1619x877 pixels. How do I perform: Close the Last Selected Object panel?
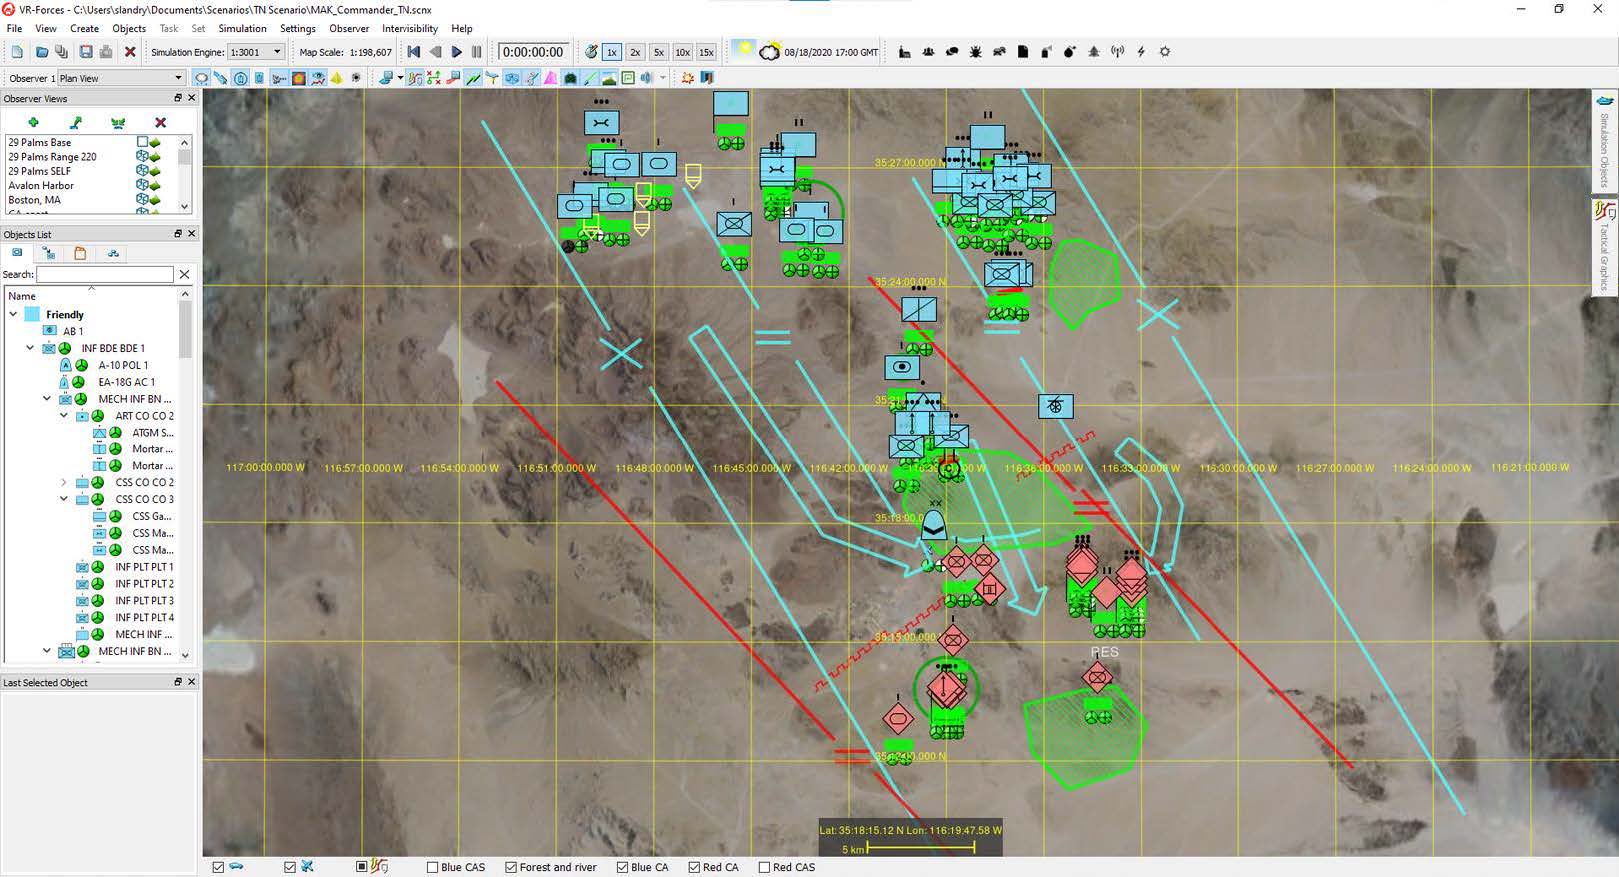point(191,681)
